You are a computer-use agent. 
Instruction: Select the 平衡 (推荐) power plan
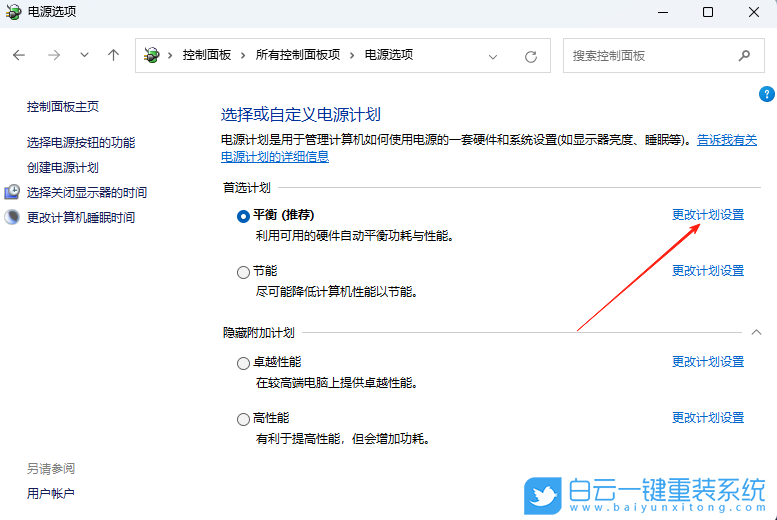pyautogui.click(x=243, y=217)
